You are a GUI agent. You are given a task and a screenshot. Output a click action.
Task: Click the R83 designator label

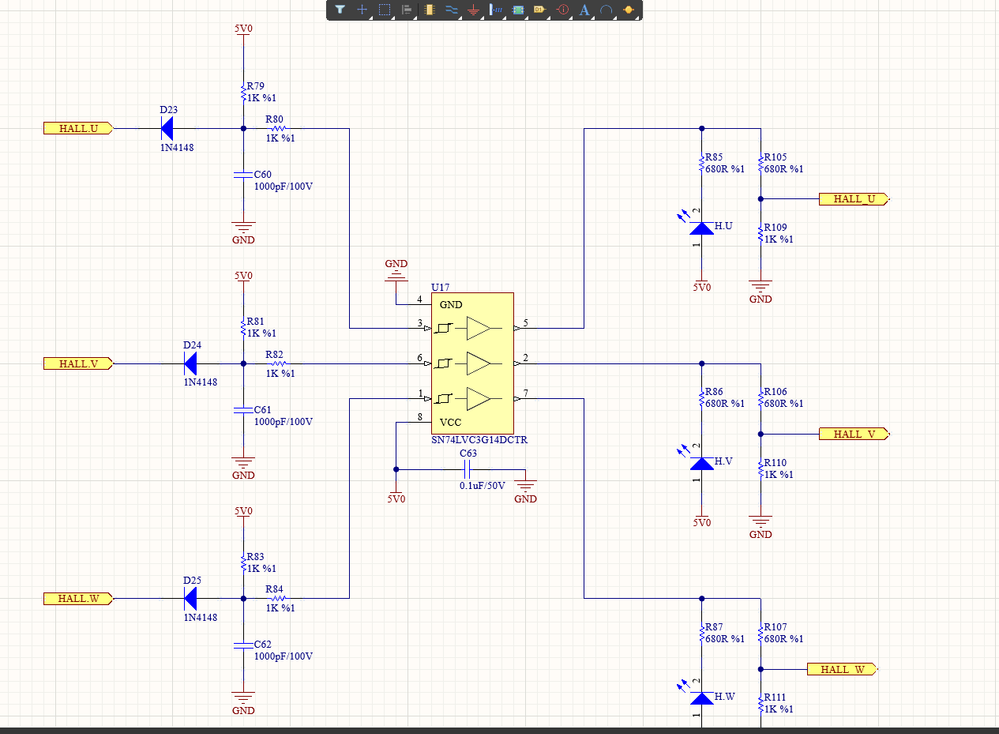click(x=255, y=557)
